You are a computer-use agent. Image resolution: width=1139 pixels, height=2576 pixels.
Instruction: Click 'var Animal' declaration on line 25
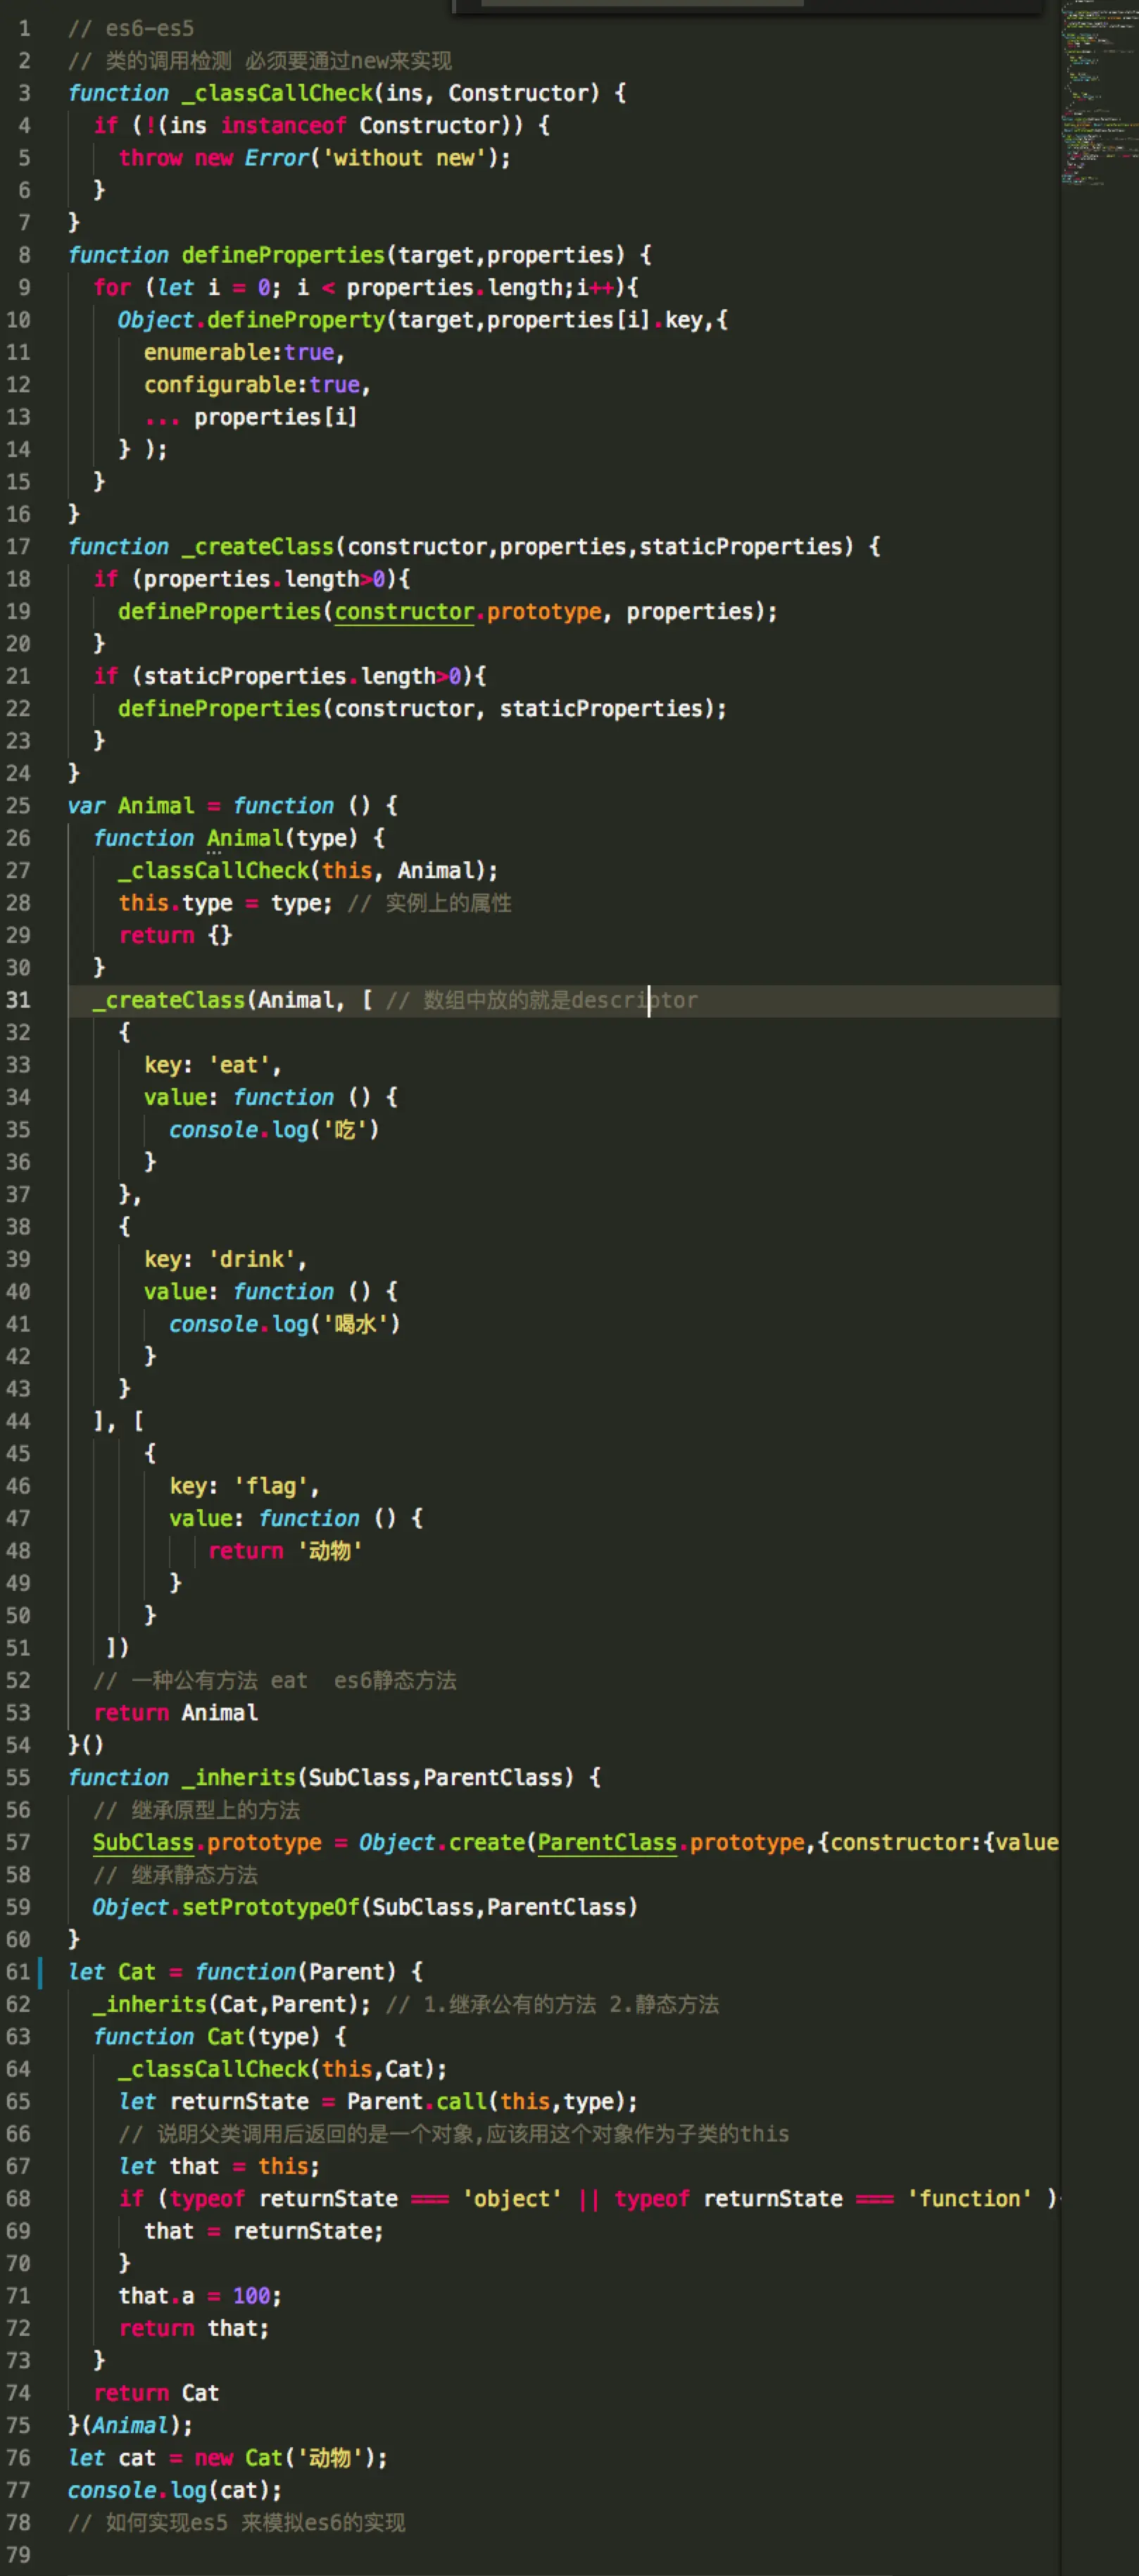[x=131, y=806]
